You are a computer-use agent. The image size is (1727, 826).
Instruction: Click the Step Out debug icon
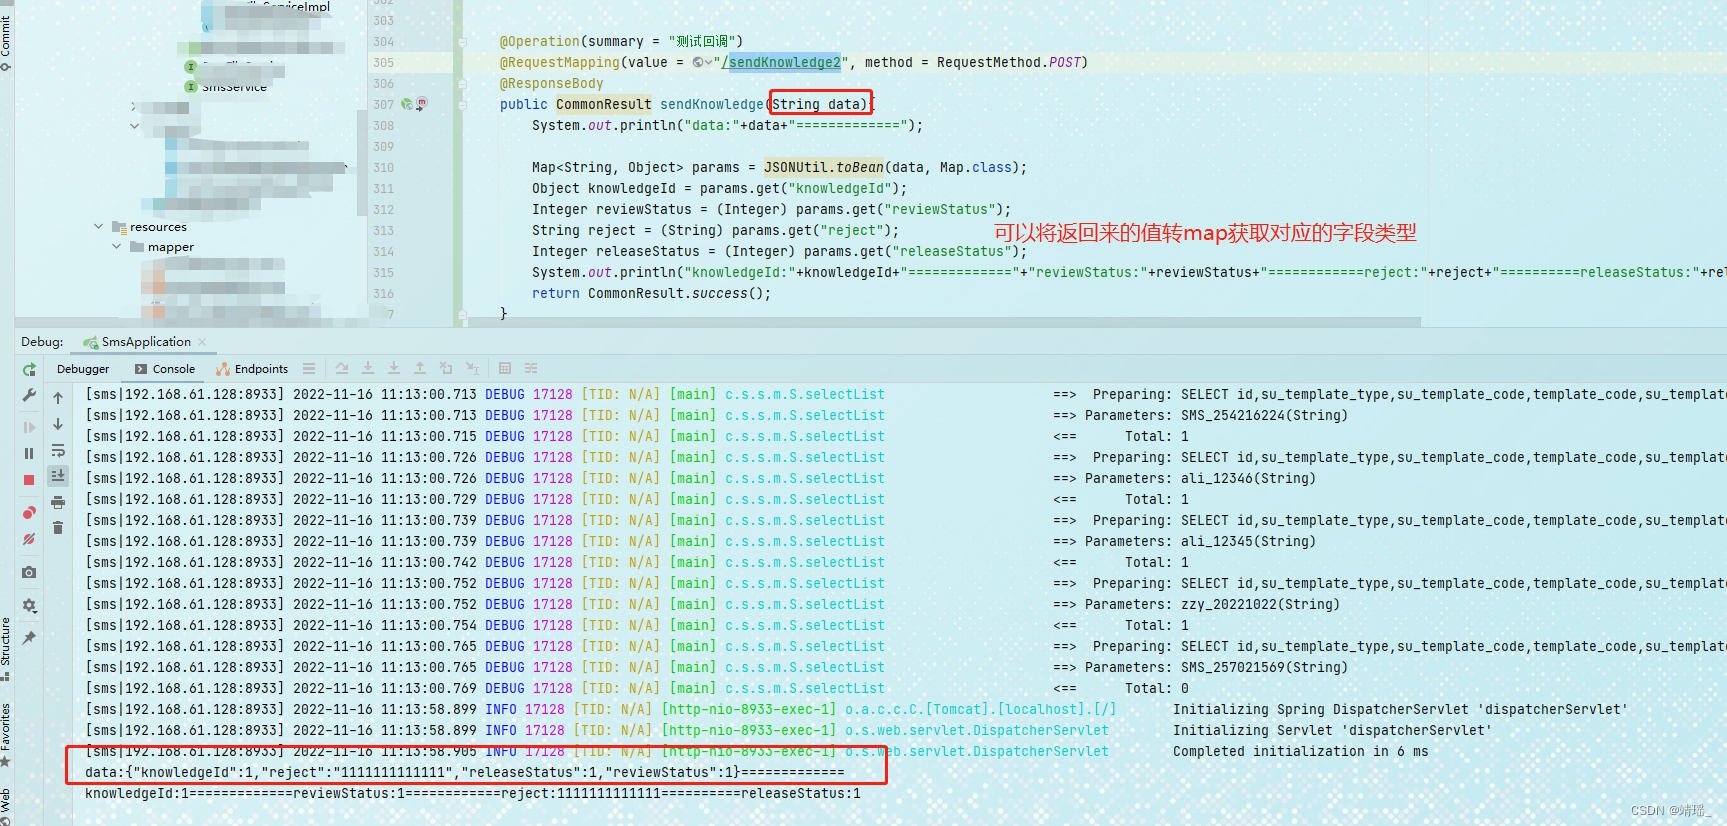[420, 369]
